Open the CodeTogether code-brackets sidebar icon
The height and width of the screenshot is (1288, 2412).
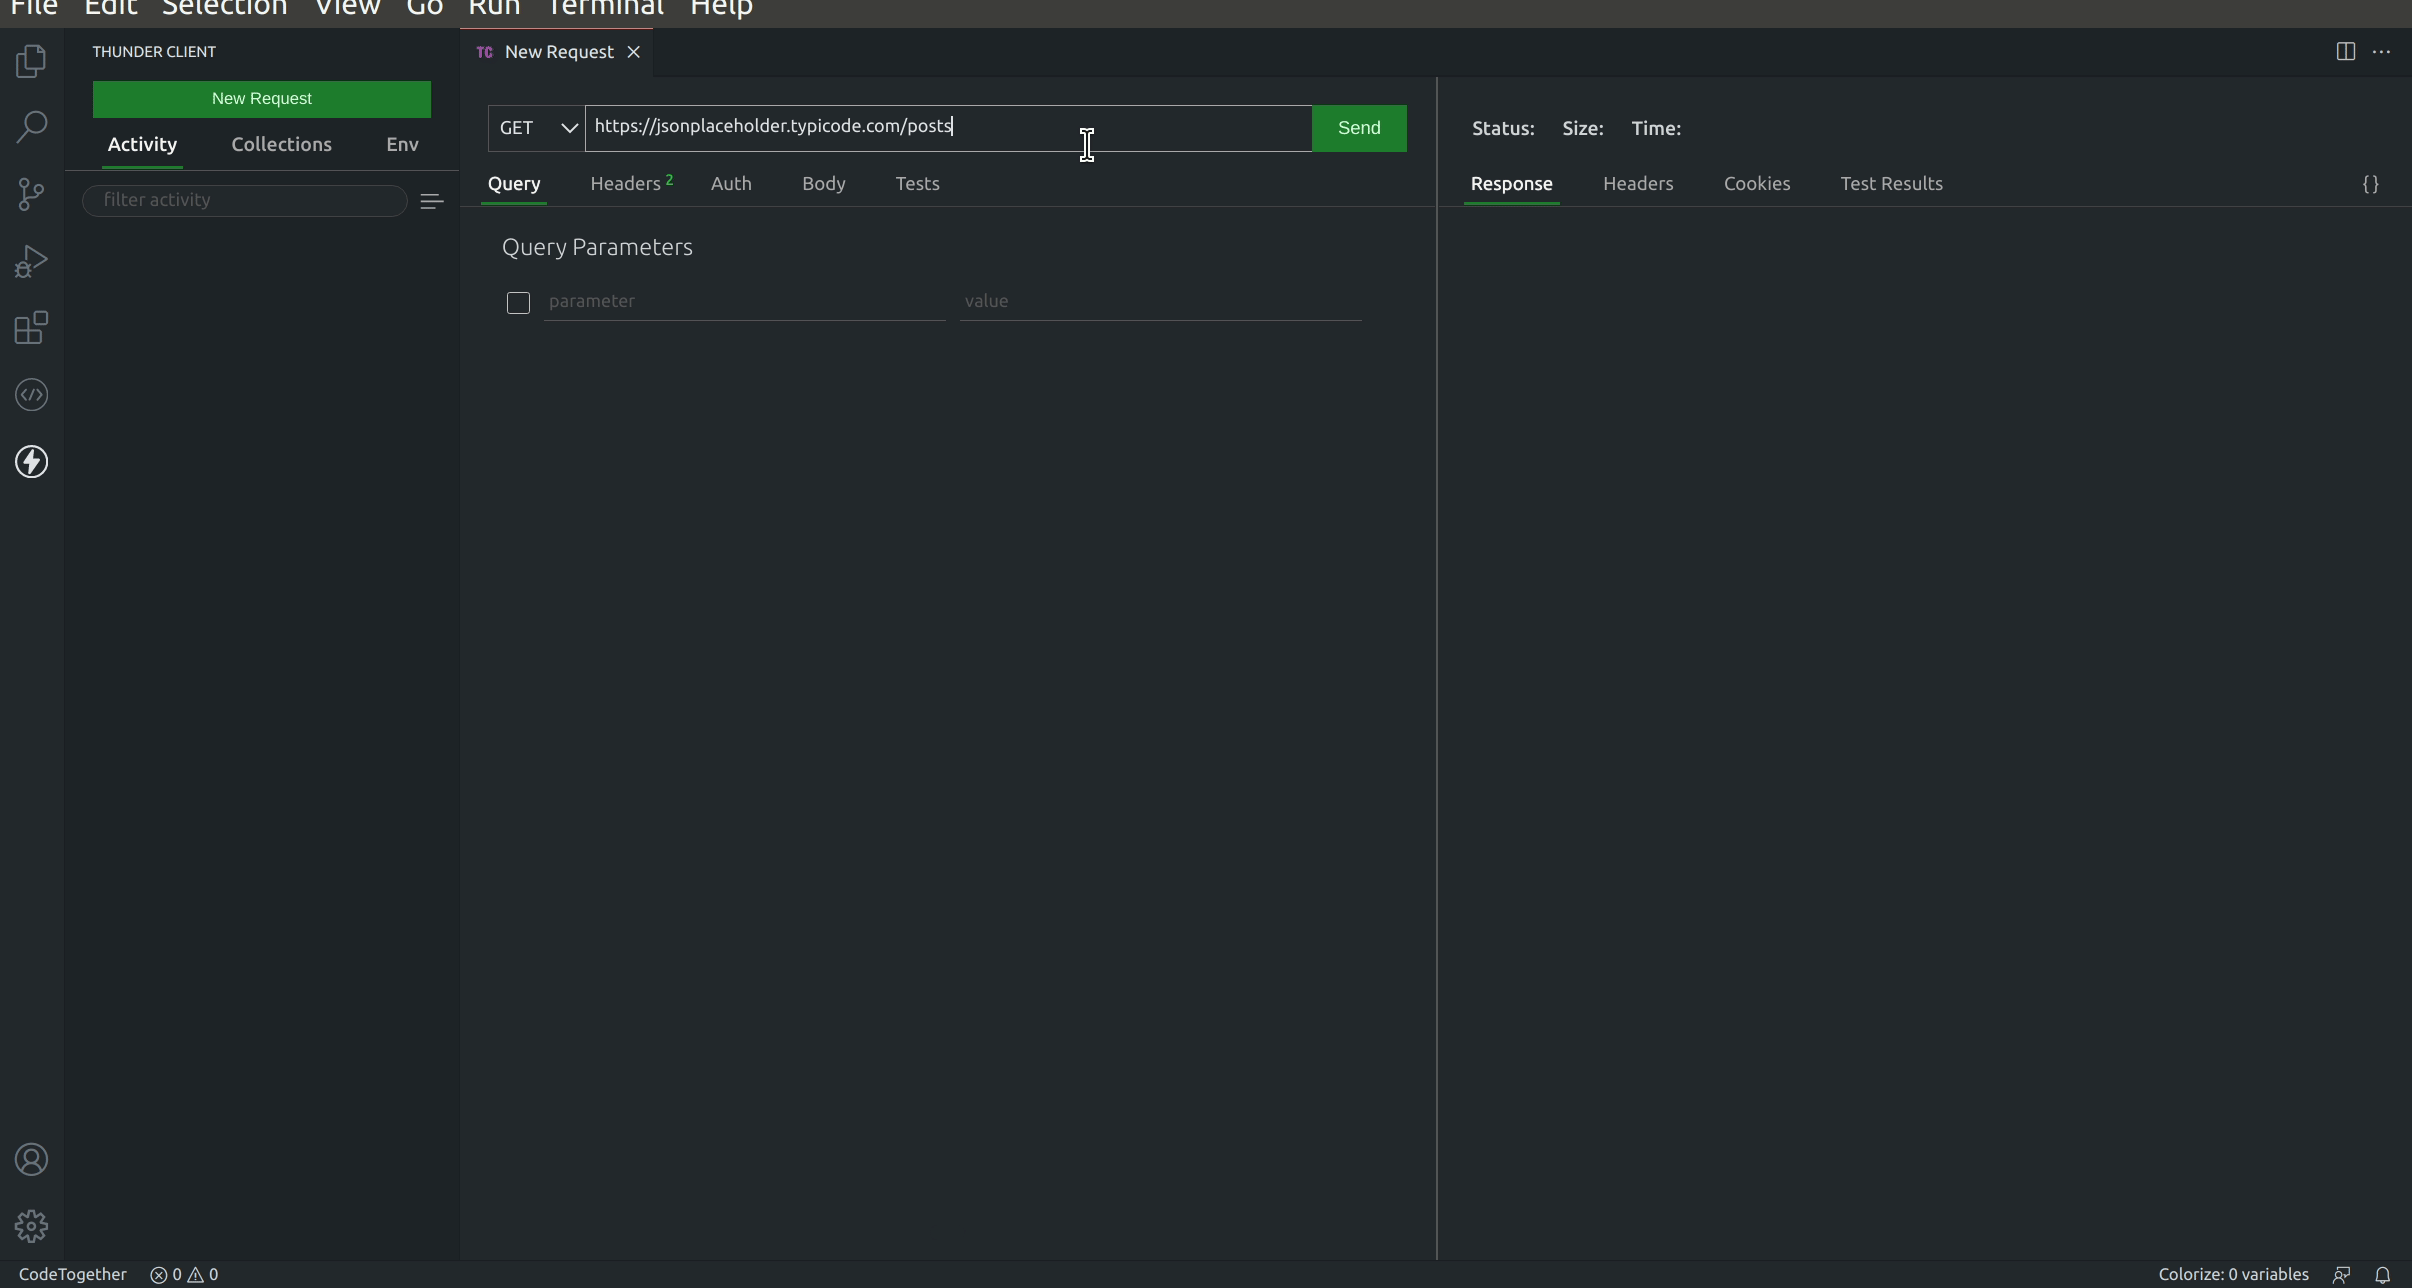coord(32,395)
